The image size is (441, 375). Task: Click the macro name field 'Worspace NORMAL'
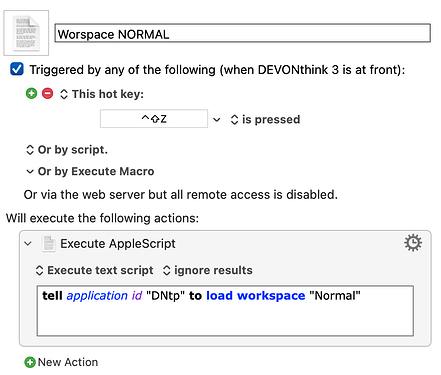click(x=242, y=33)
